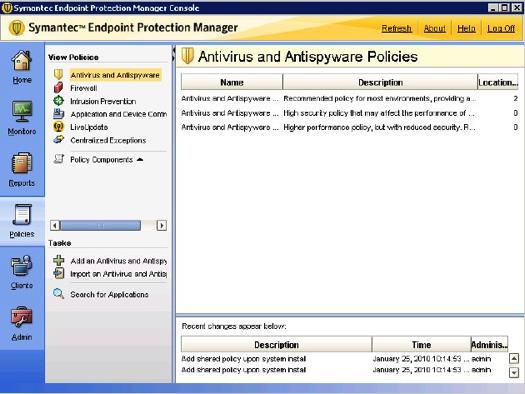Click the policy list horizontal scrollbar thumb
Viewport: 525px width, 394px height.
click(100, 225)
